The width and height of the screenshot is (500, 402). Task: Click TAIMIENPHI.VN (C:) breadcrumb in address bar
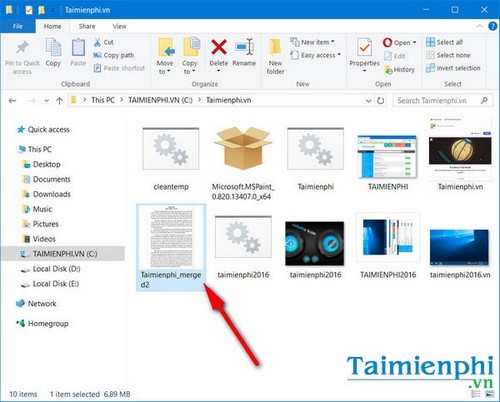pyautogui.click(x=160, y=100)
